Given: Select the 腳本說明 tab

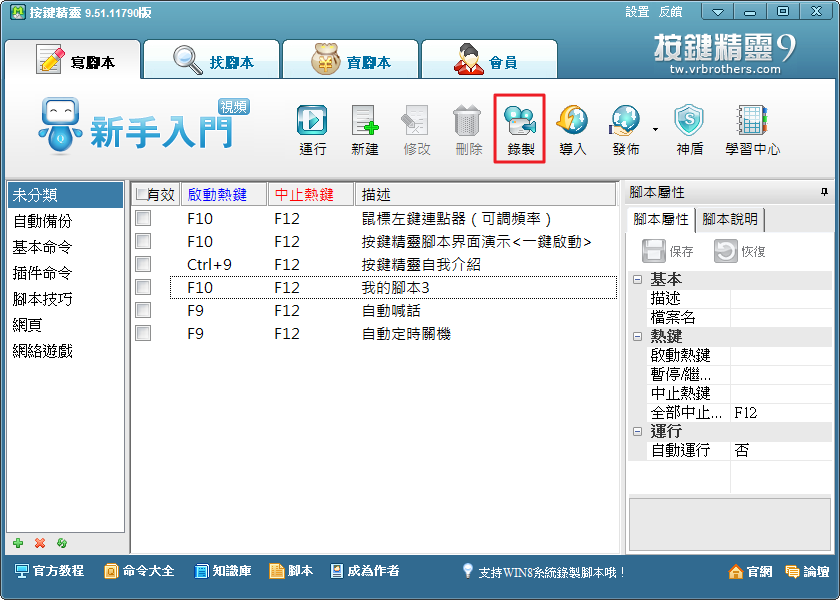Looking at the screenshot, I should tap(730, 220).
